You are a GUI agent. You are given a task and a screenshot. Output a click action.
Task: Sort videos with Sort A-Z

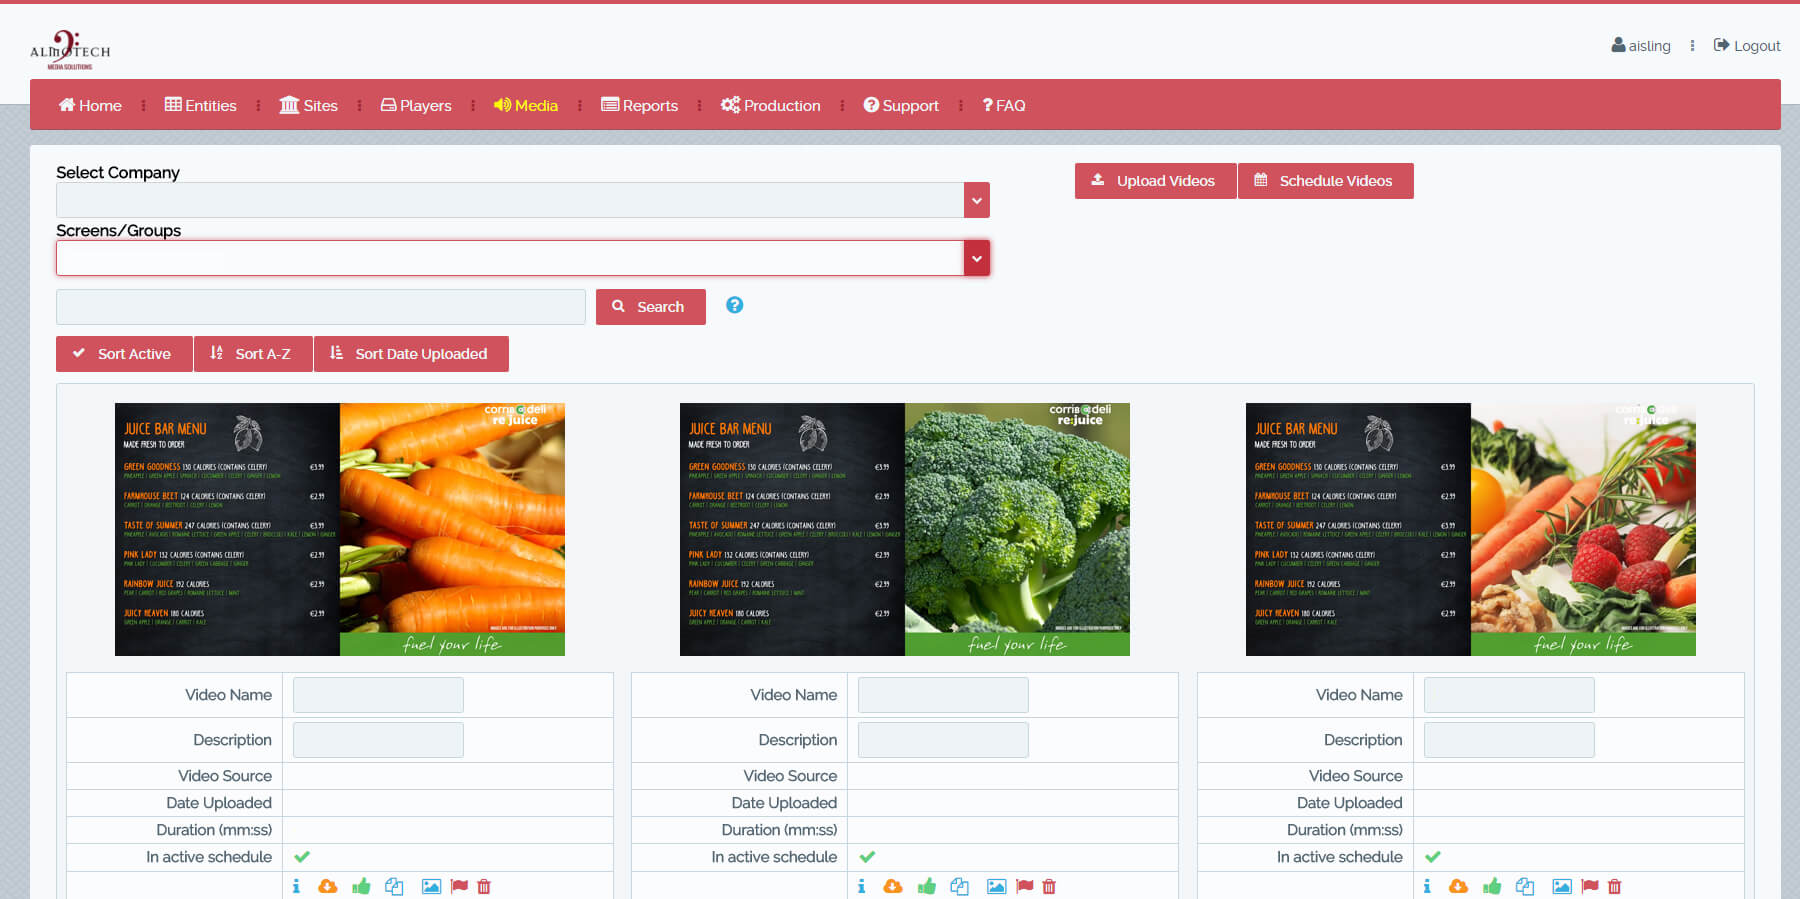point(253,354)
